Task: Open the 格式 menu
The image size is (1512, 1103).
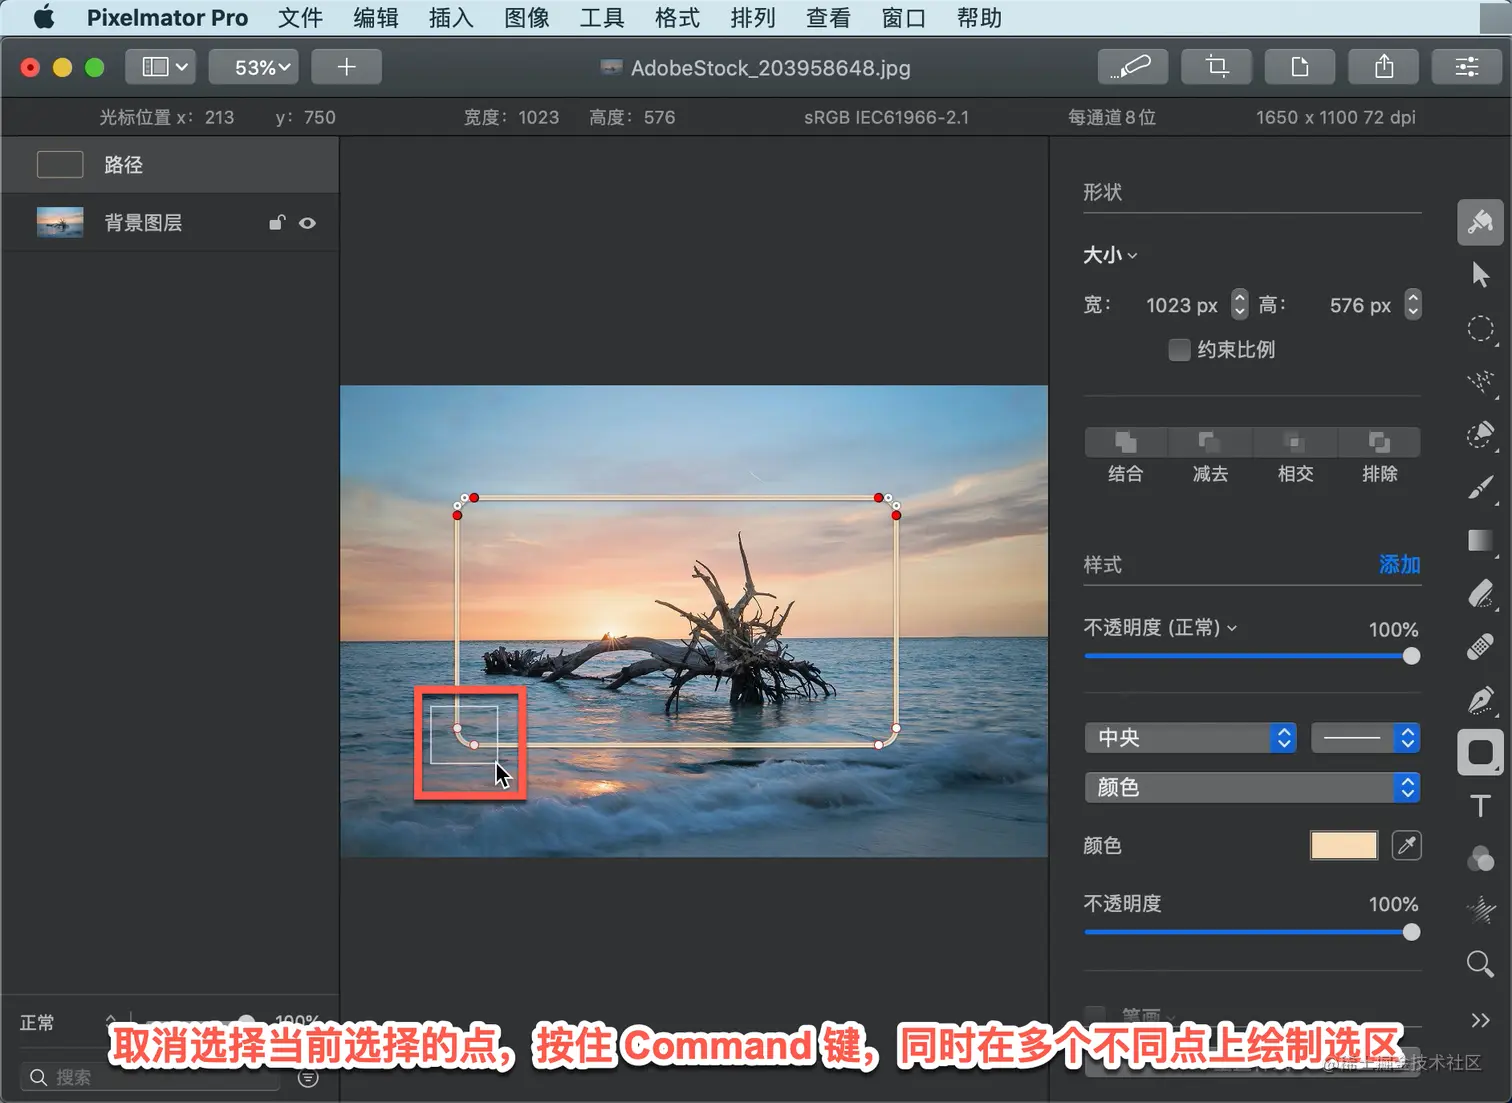Action: coord(677,18)
